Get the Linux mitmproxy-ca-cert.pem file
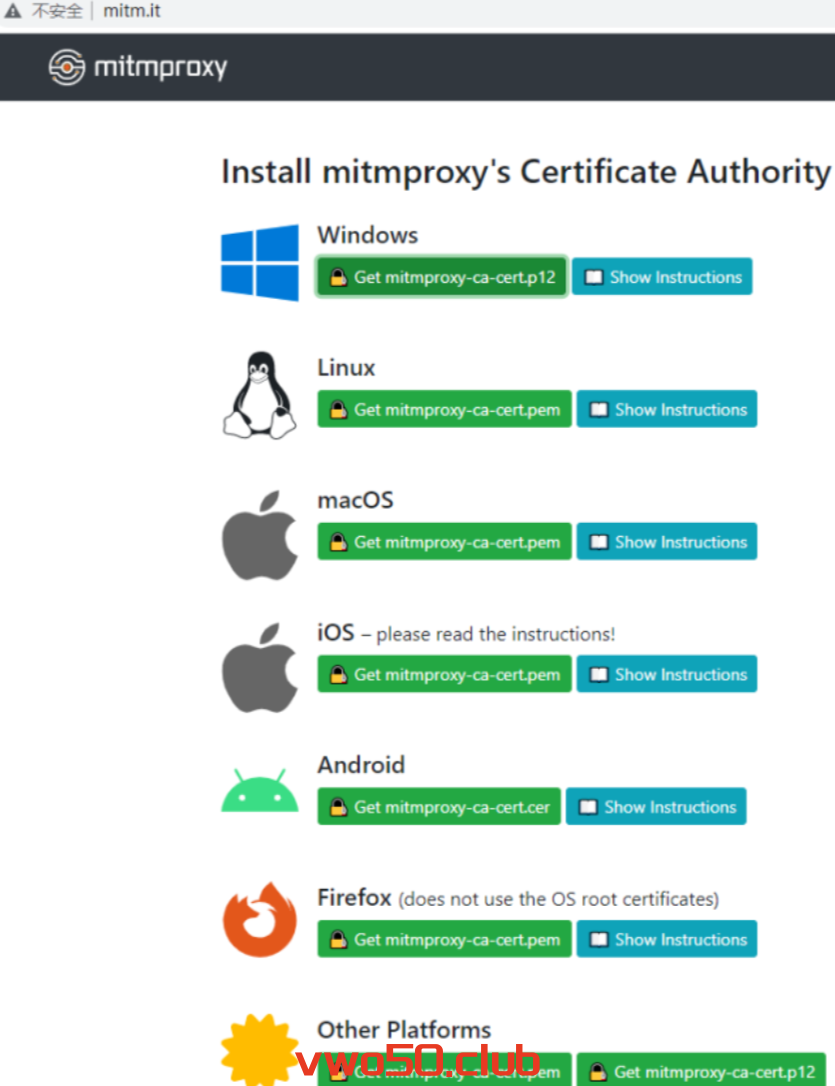Screen dimensions: 835x1086 pyautogui.click(x=444, y=410)
